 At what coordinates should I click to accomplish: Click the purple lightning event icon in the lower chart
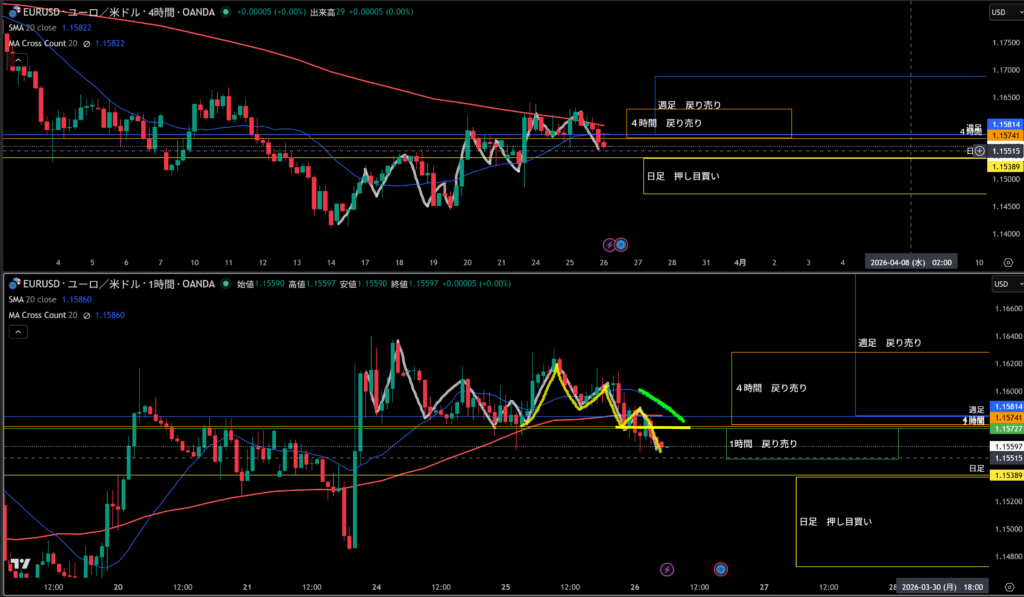tap(668, 569)
